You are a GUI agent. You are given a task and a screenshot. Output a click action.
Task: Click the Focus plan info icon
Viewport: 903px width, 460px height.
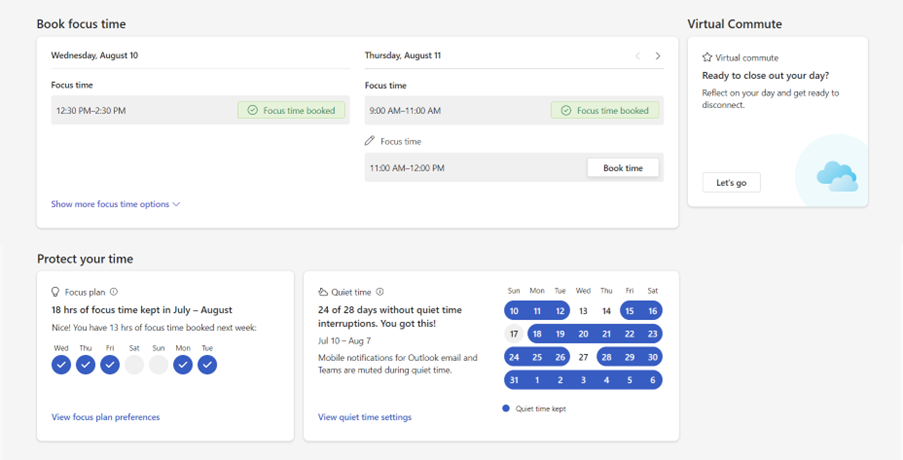pyautogui.click(x=114, y=292)
